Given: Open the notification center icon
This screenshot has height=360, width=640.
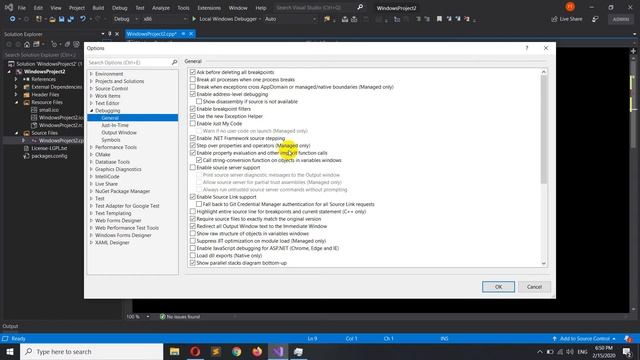Looking at the screenshot, I should click(x=627, y=351).
